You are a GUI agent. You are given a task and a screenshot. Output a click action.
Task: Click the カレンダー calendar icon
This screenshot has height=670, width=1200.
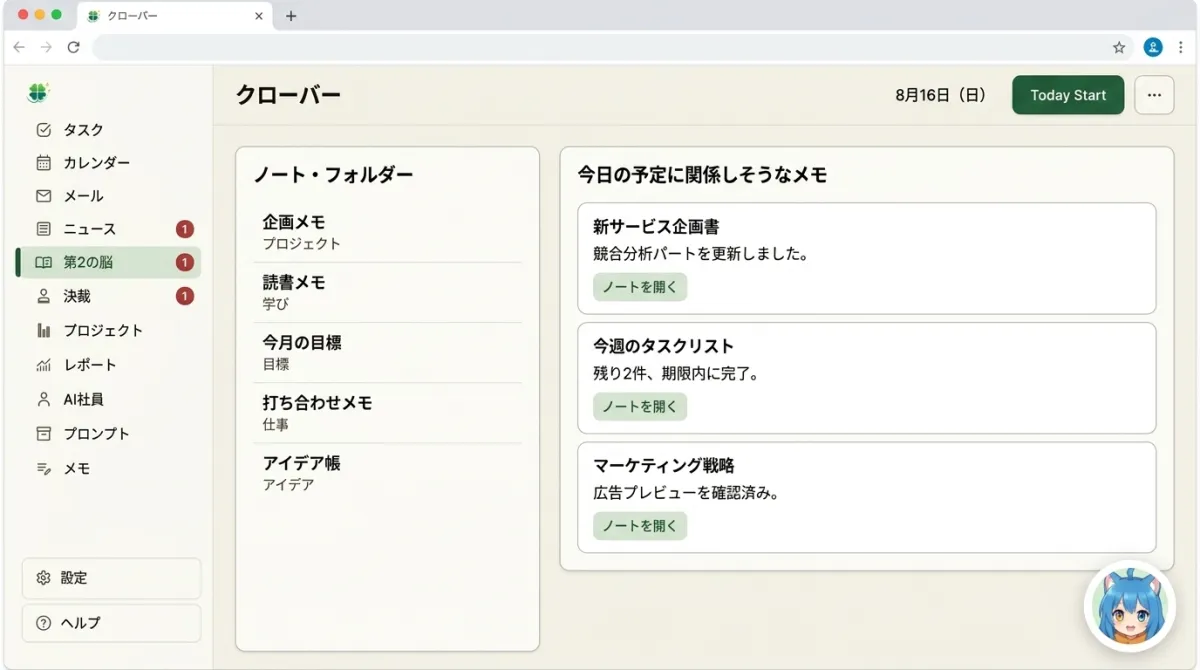point(43,163)
